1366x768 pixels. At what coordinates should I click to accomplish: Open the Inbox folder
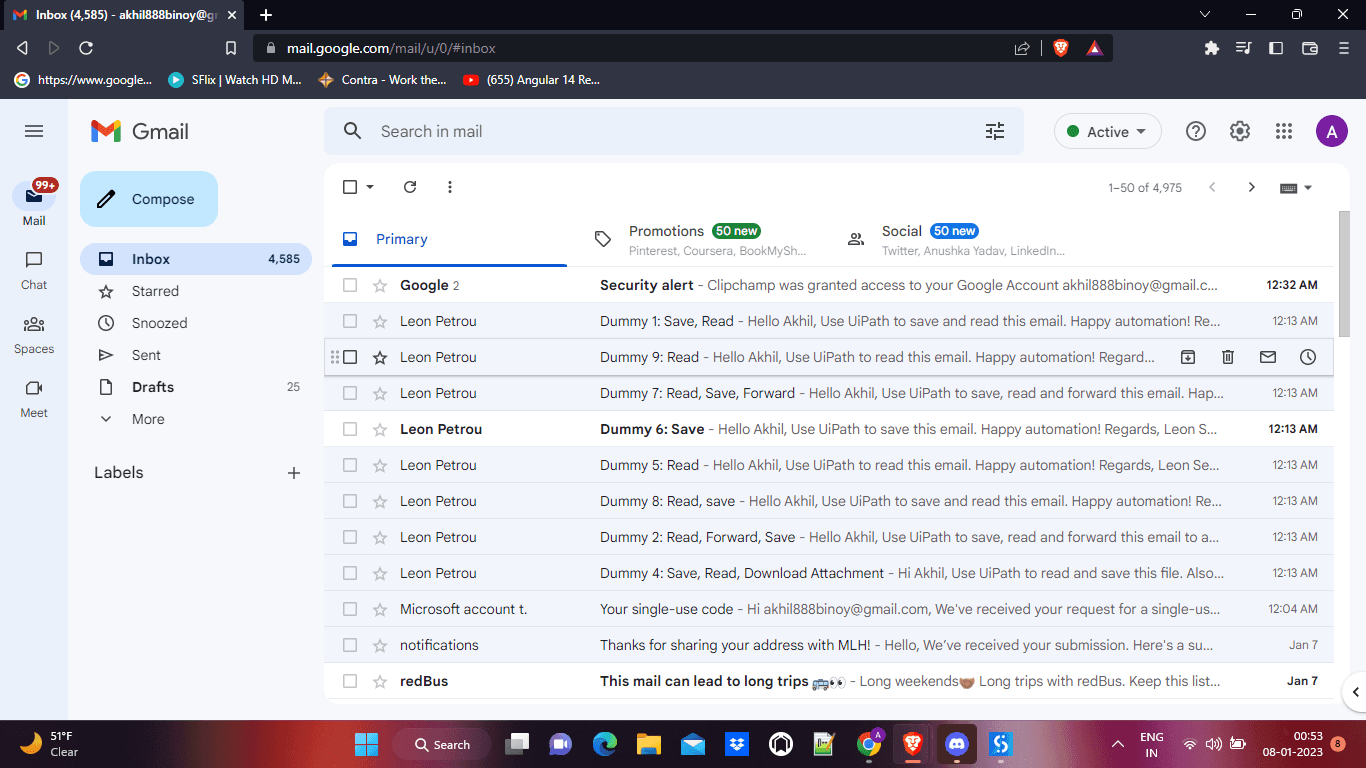pos(196,259)
